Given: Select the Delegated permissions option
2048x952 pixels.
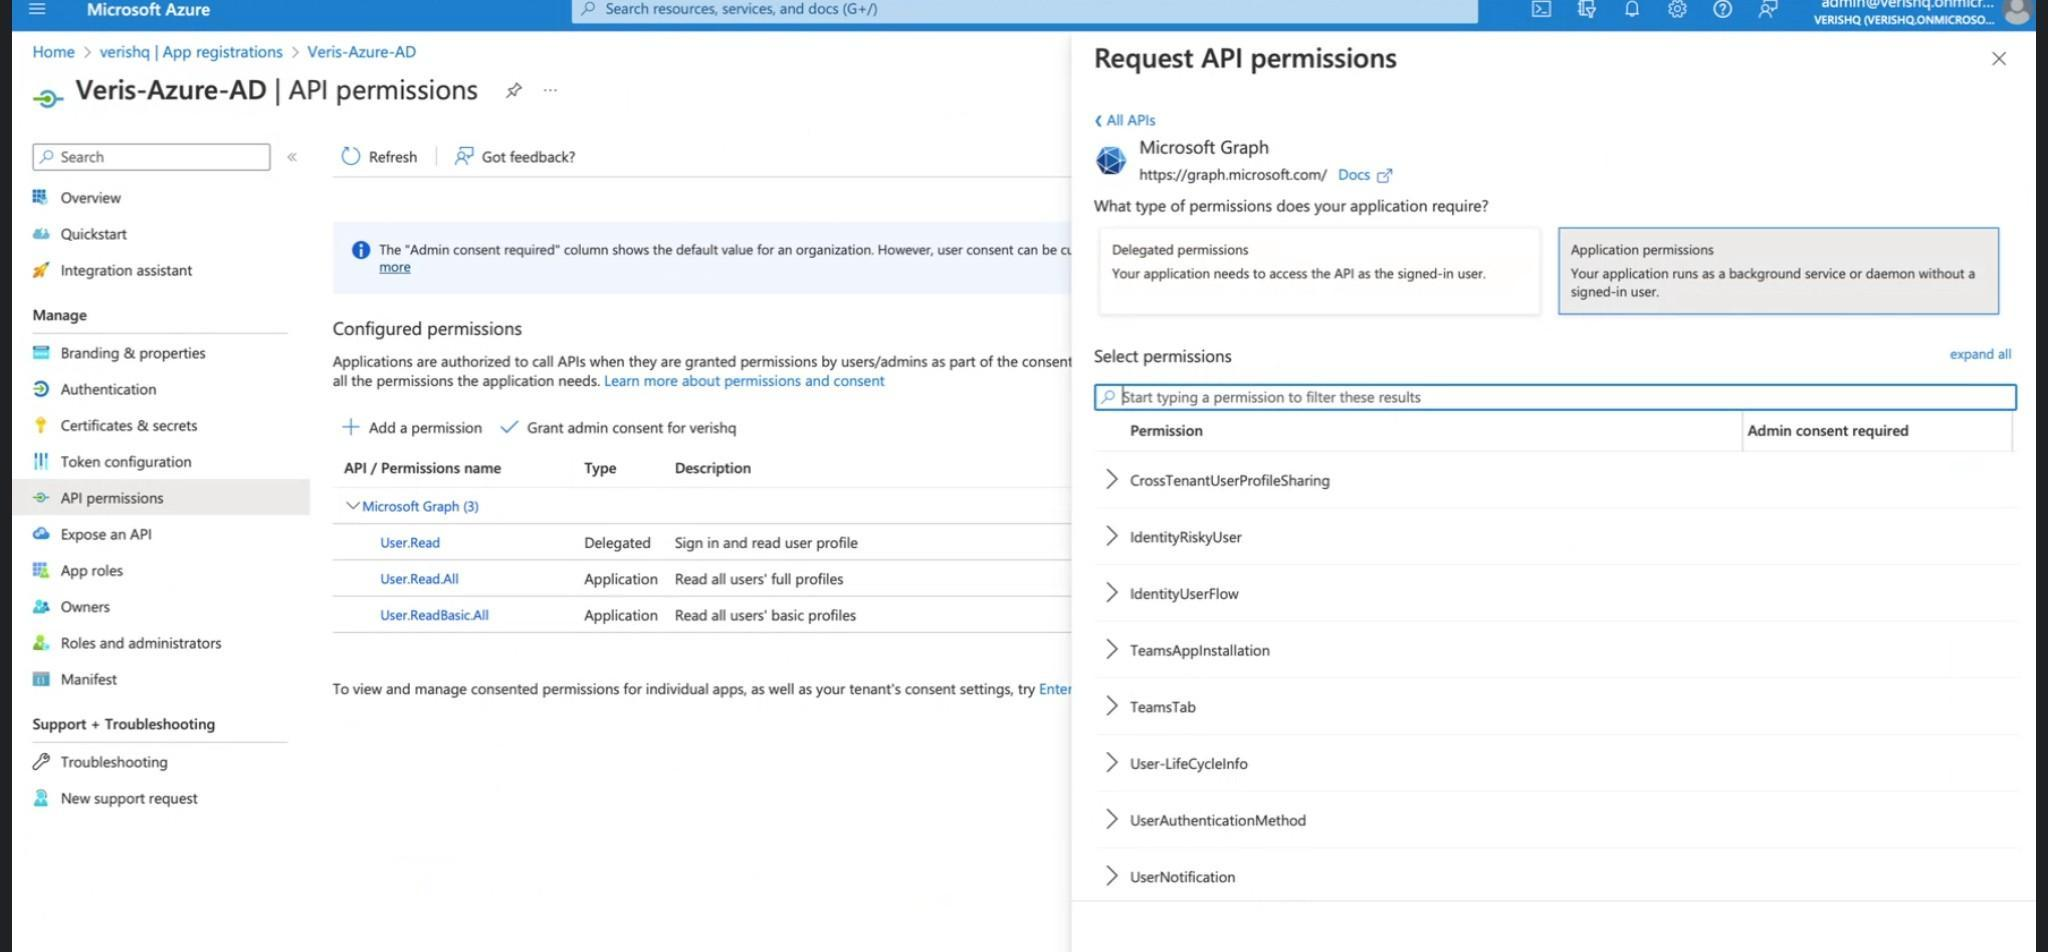Looking at the screenshot, I should click(1318, 271).
